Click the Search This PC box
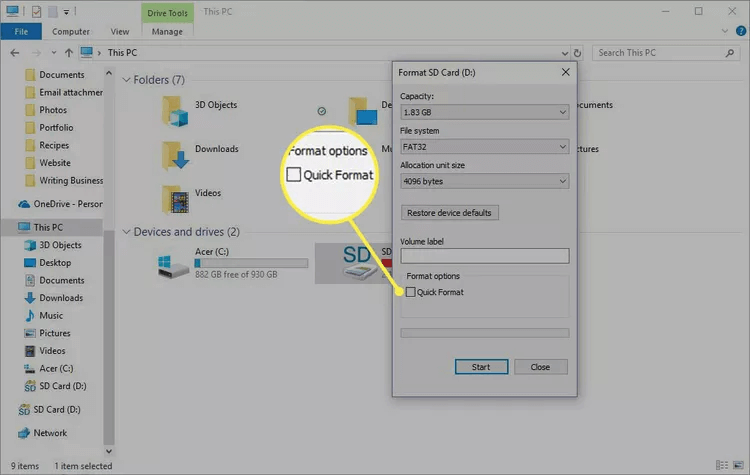Image resolution: width=750 pixels, height=475 pixels. [659, 52]
